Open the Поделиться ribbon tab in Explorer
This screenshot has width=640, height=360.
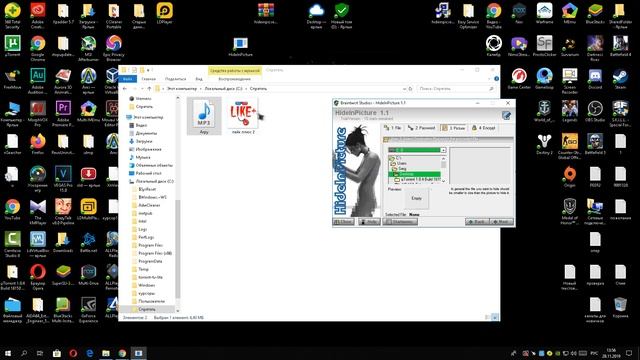tap(176, 79)
